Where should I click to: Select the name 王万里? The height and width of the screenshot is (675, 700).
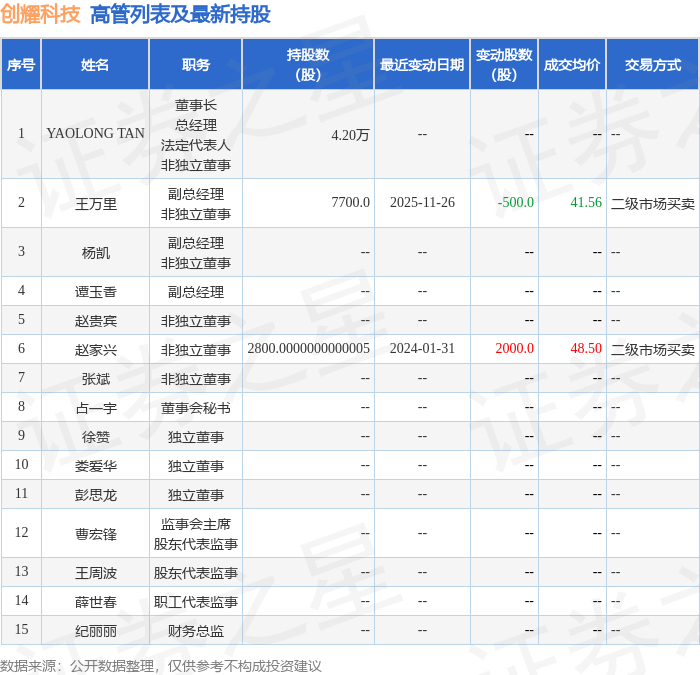tap(96, 204)
